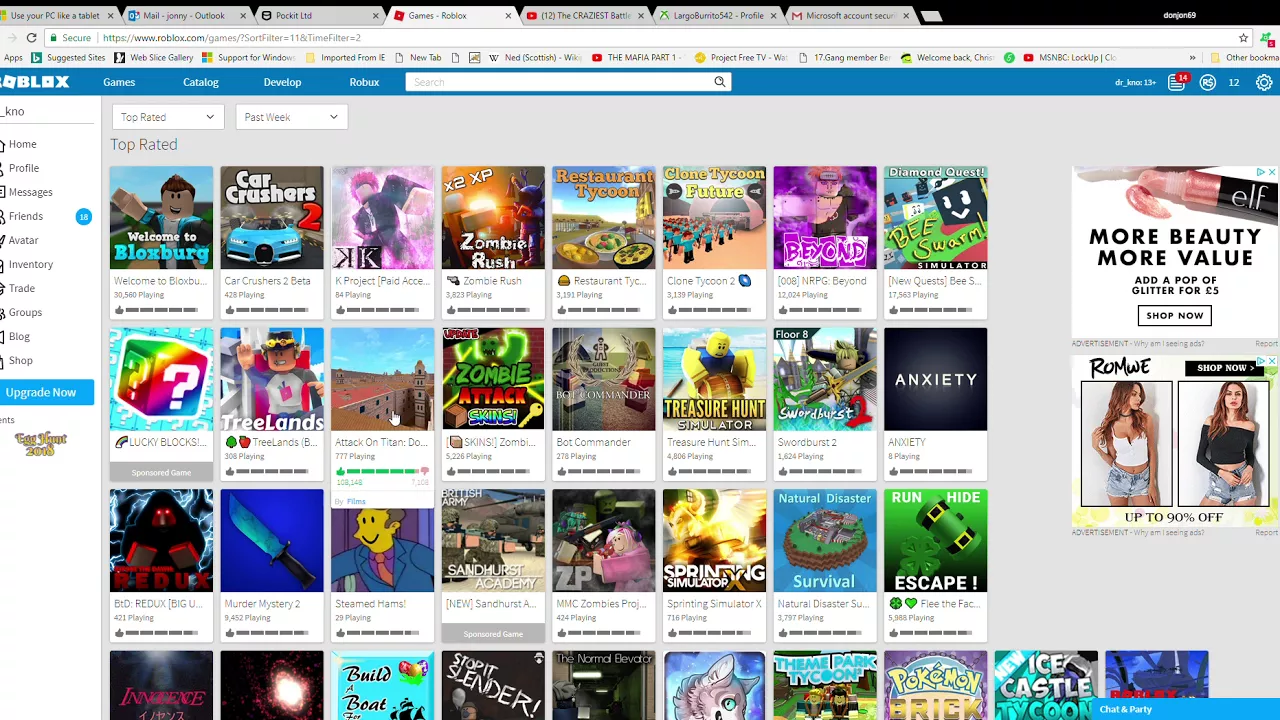Open the Restaurant Tycoon game thumbnail
The image size is (1280, 720).
(x=604, y=218)
